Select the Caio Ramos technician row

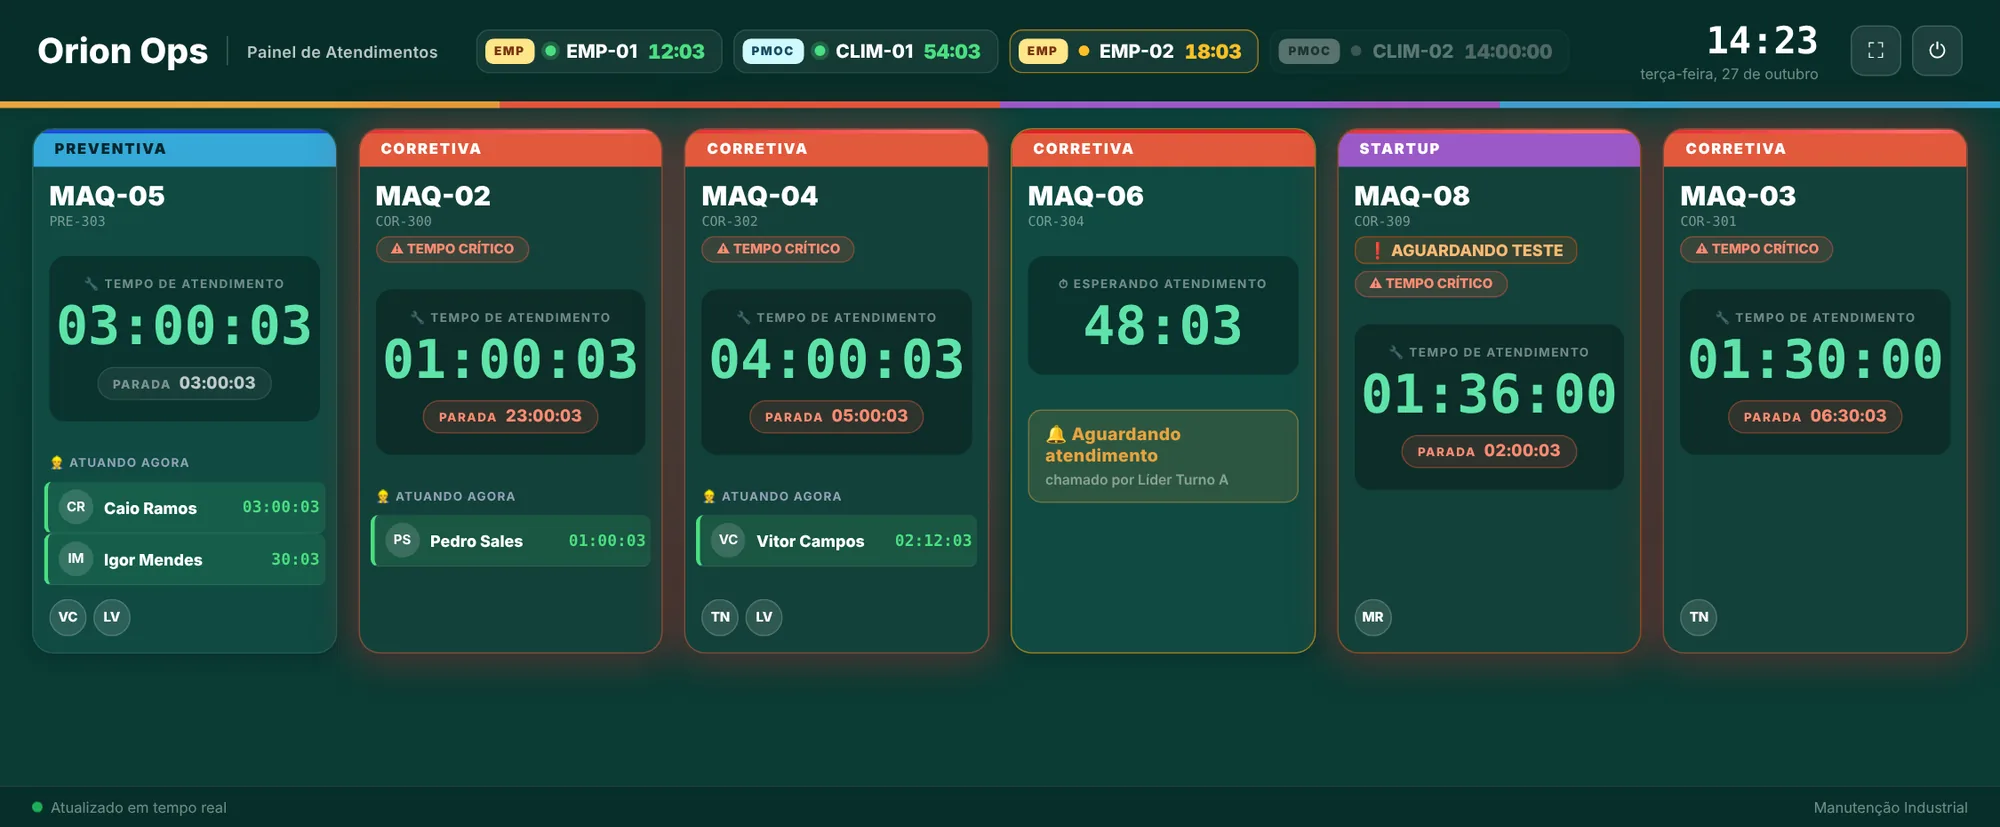[x=185, y=507]
